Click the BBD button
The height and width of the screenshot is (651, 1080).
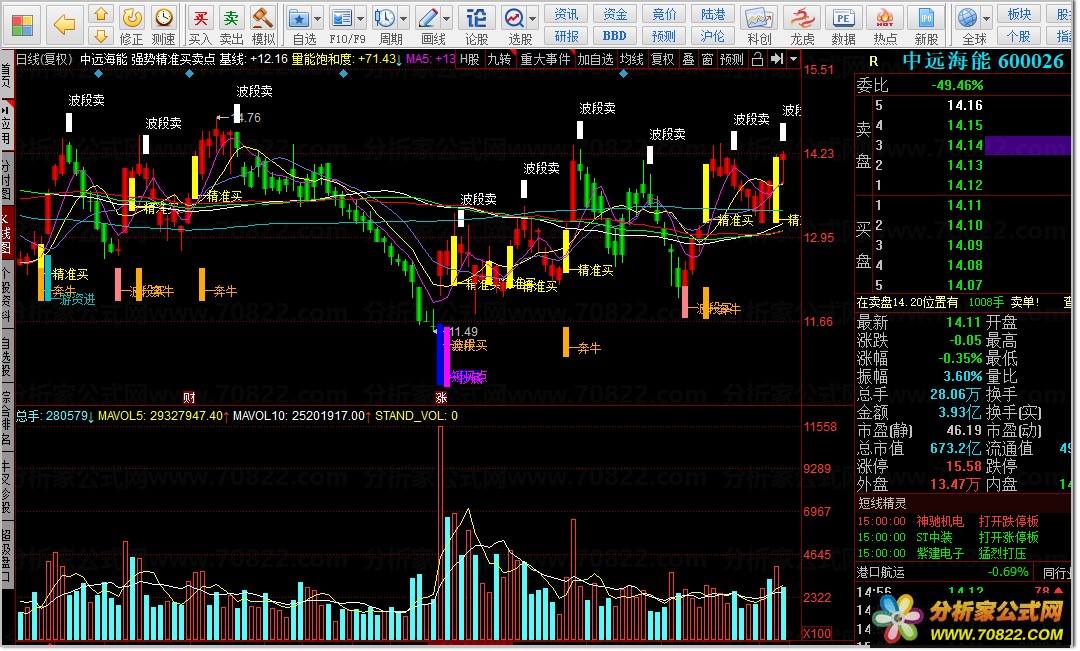coord(615,36)
